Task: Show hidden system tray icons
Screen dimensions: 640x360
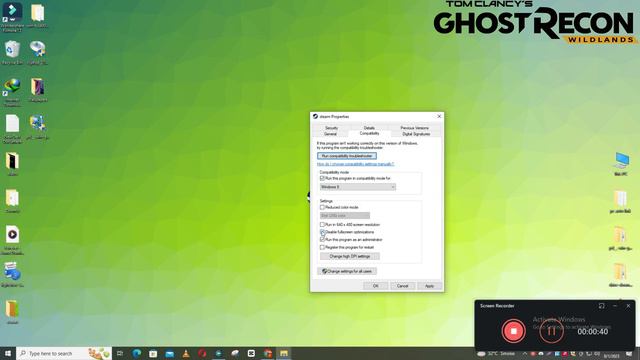Action: tap(524, 354)
